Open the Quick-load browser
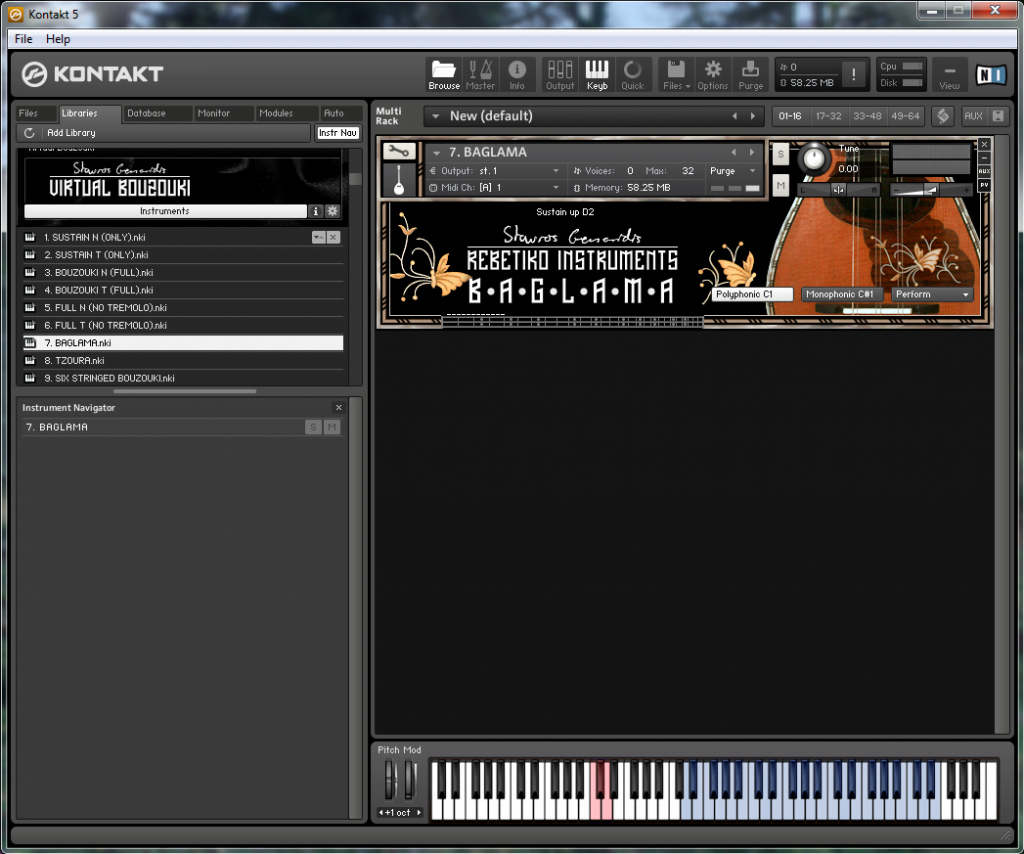 pos(632,74)
